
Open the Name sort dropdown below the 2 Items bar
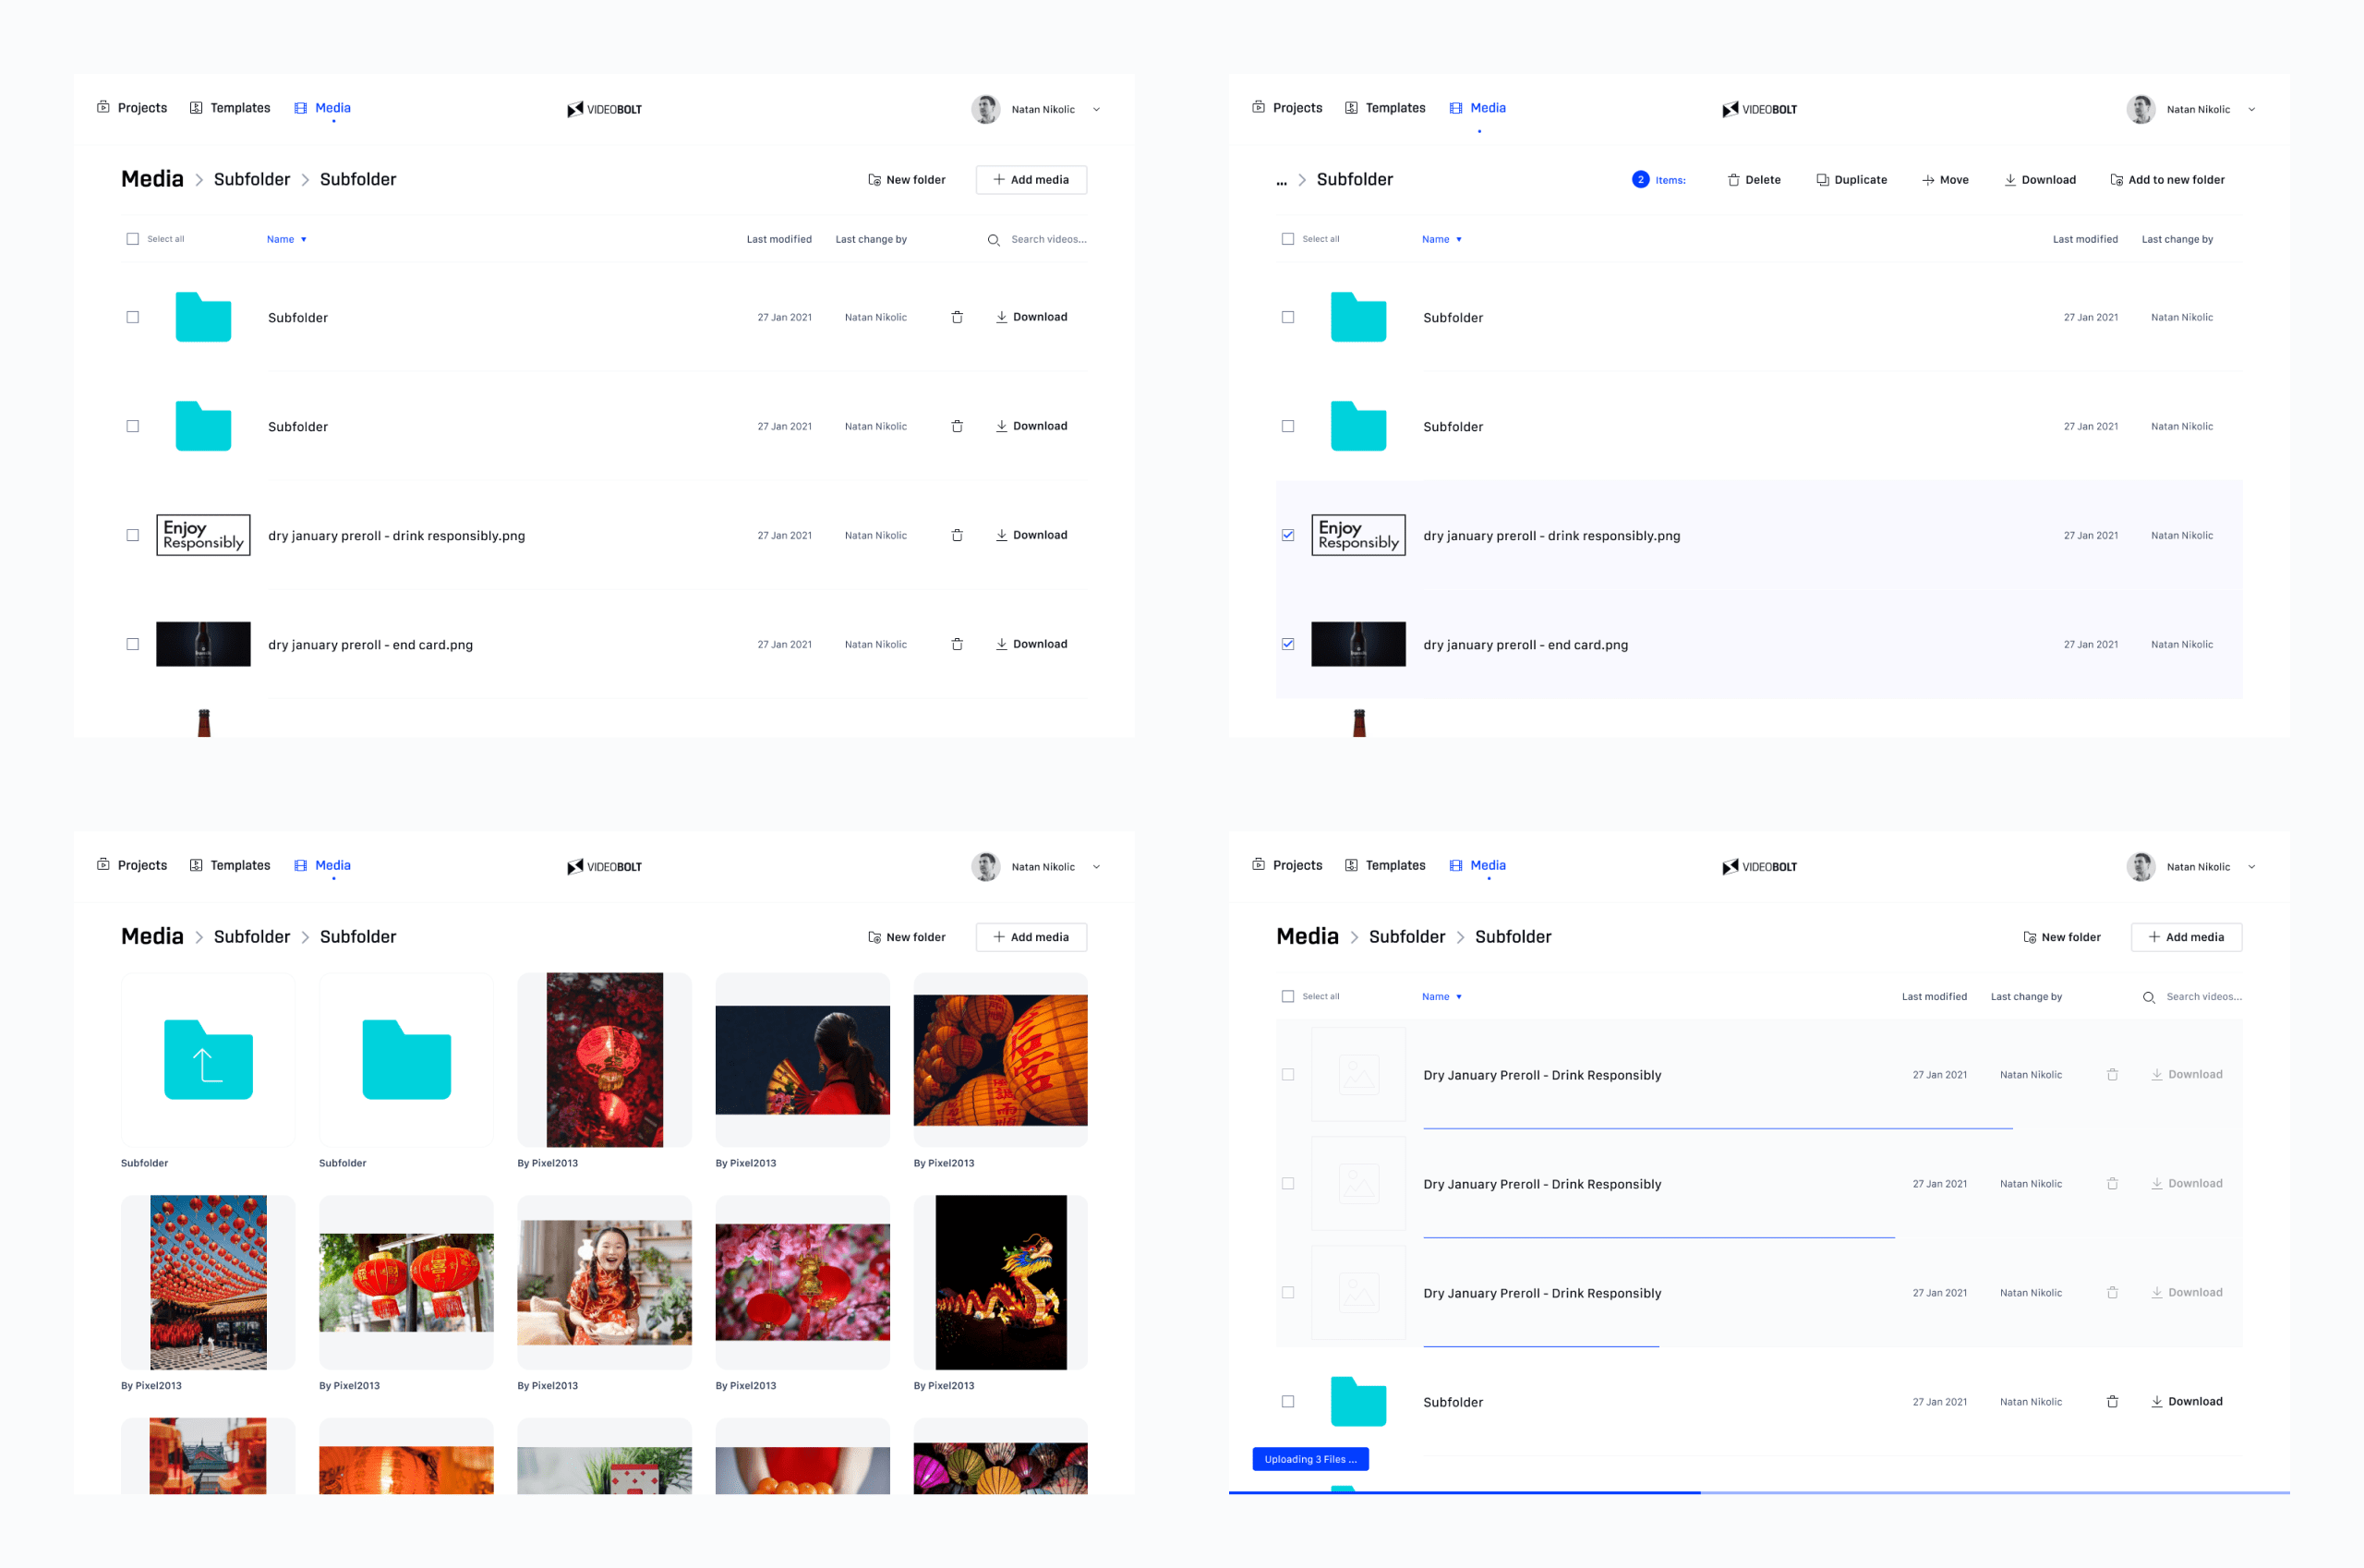[1441, 239]
